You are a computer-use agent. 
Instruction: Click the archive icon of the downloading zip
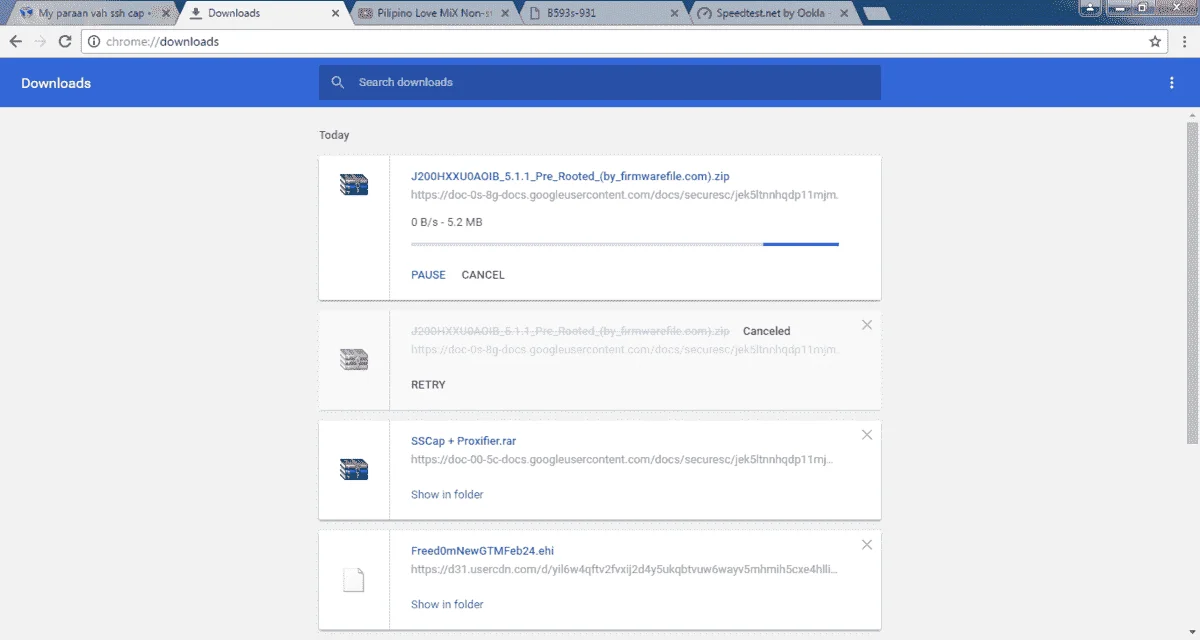pyautogui.click(x=354, y=184)
